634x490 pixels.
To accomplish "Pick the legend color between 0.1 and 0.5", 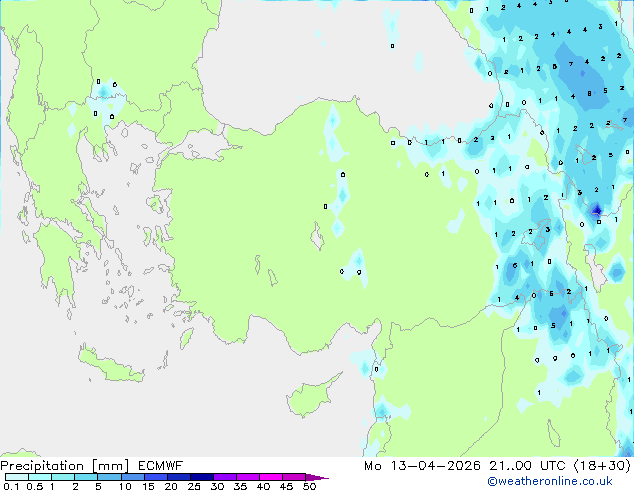I will (17, 477).
